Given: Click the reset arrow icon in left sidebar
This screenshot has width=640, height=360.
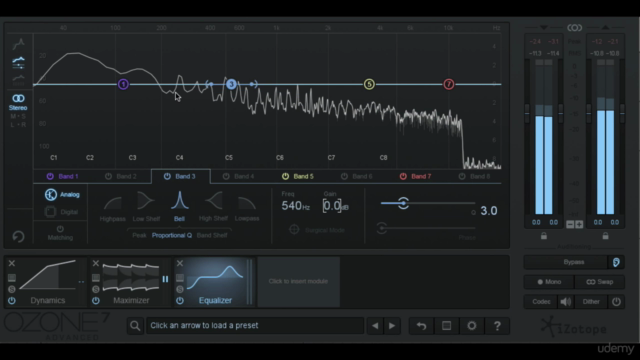Looking at the screenshot, I should [x=18, y=236].
